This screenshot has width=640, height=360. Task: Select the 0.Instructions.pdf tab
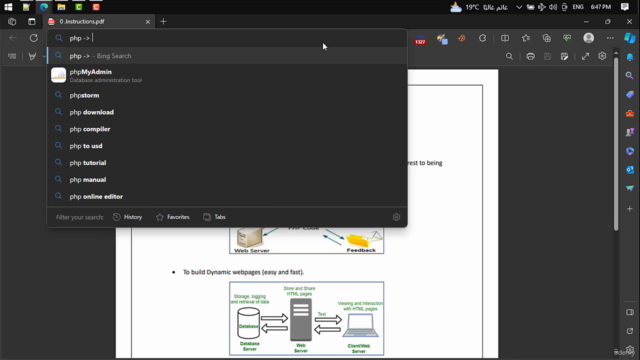pyautogui.click(x=99, y=22)
